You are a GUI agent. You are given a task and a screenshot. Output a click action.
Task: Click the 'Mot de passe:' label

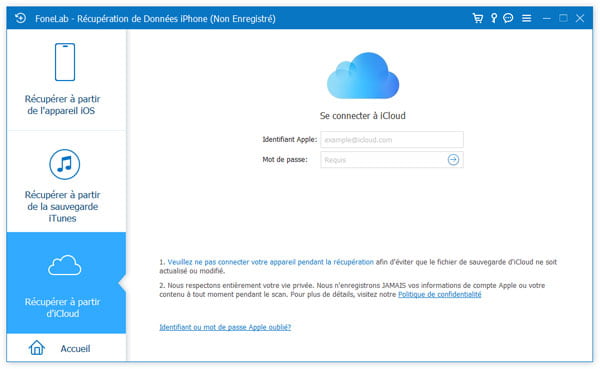click(x=285, y=159)
